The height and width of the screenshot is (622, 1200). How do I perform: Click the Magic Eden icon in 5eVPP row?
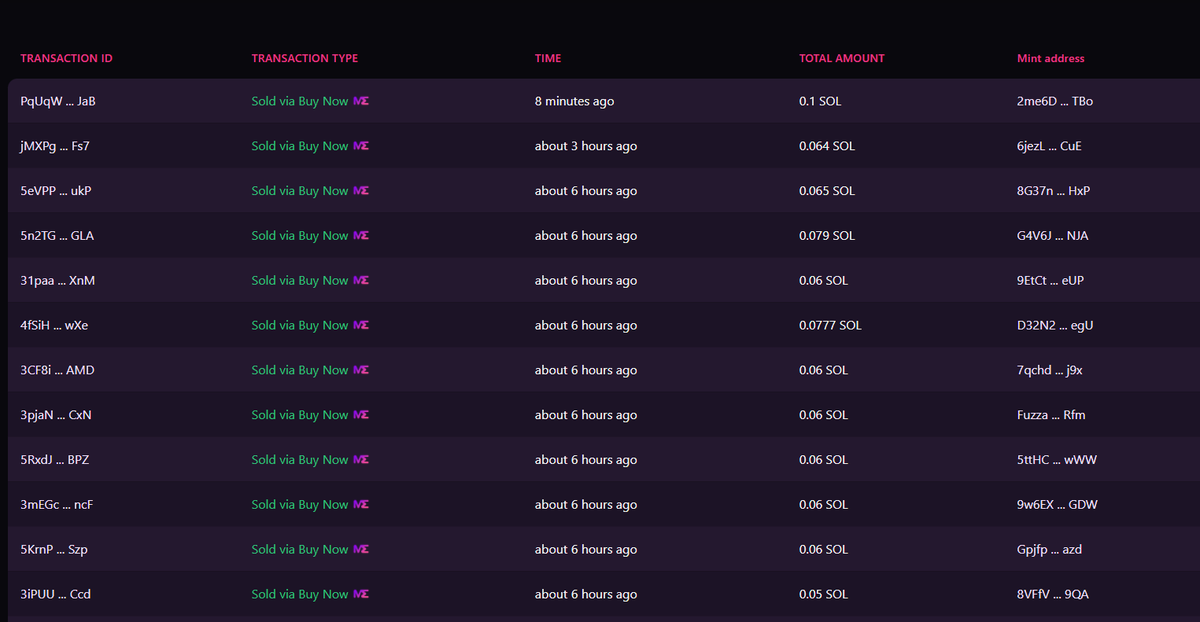click(361, 191)
